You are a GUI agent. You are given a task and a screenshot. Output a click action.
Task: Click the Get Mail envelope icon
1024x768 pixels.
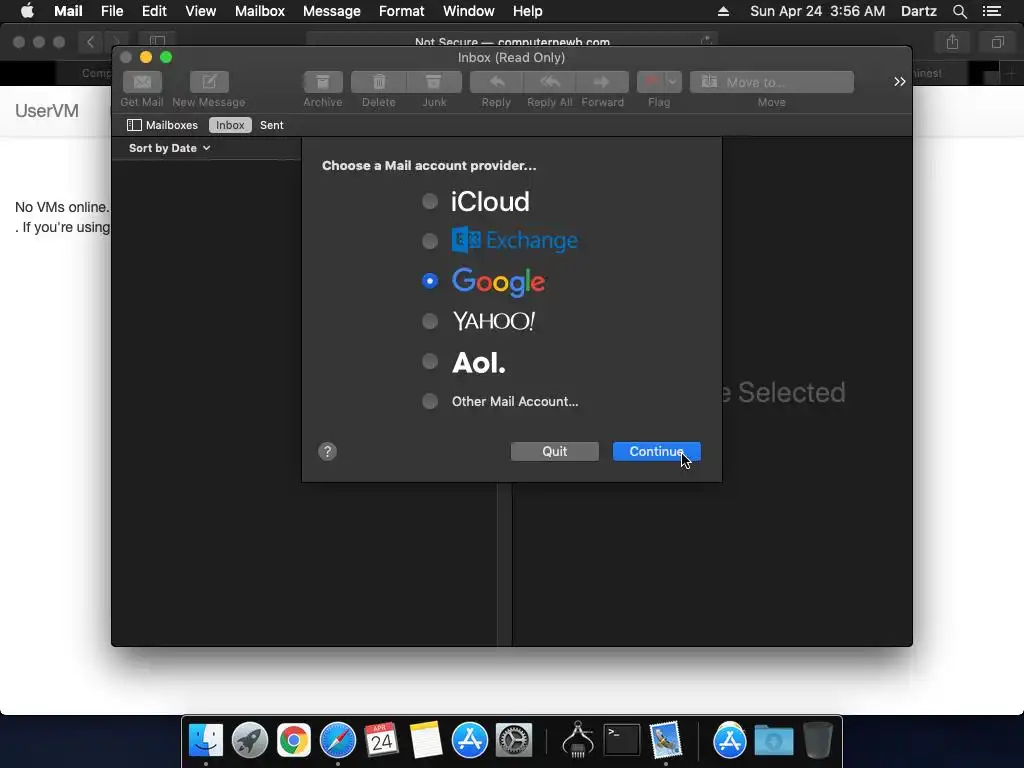pos(142,82)
